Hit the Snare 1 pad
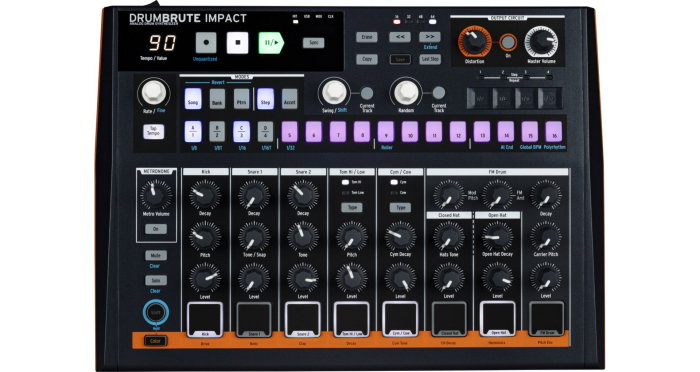Viewport: 700px width, 372px height. point(254,319)
